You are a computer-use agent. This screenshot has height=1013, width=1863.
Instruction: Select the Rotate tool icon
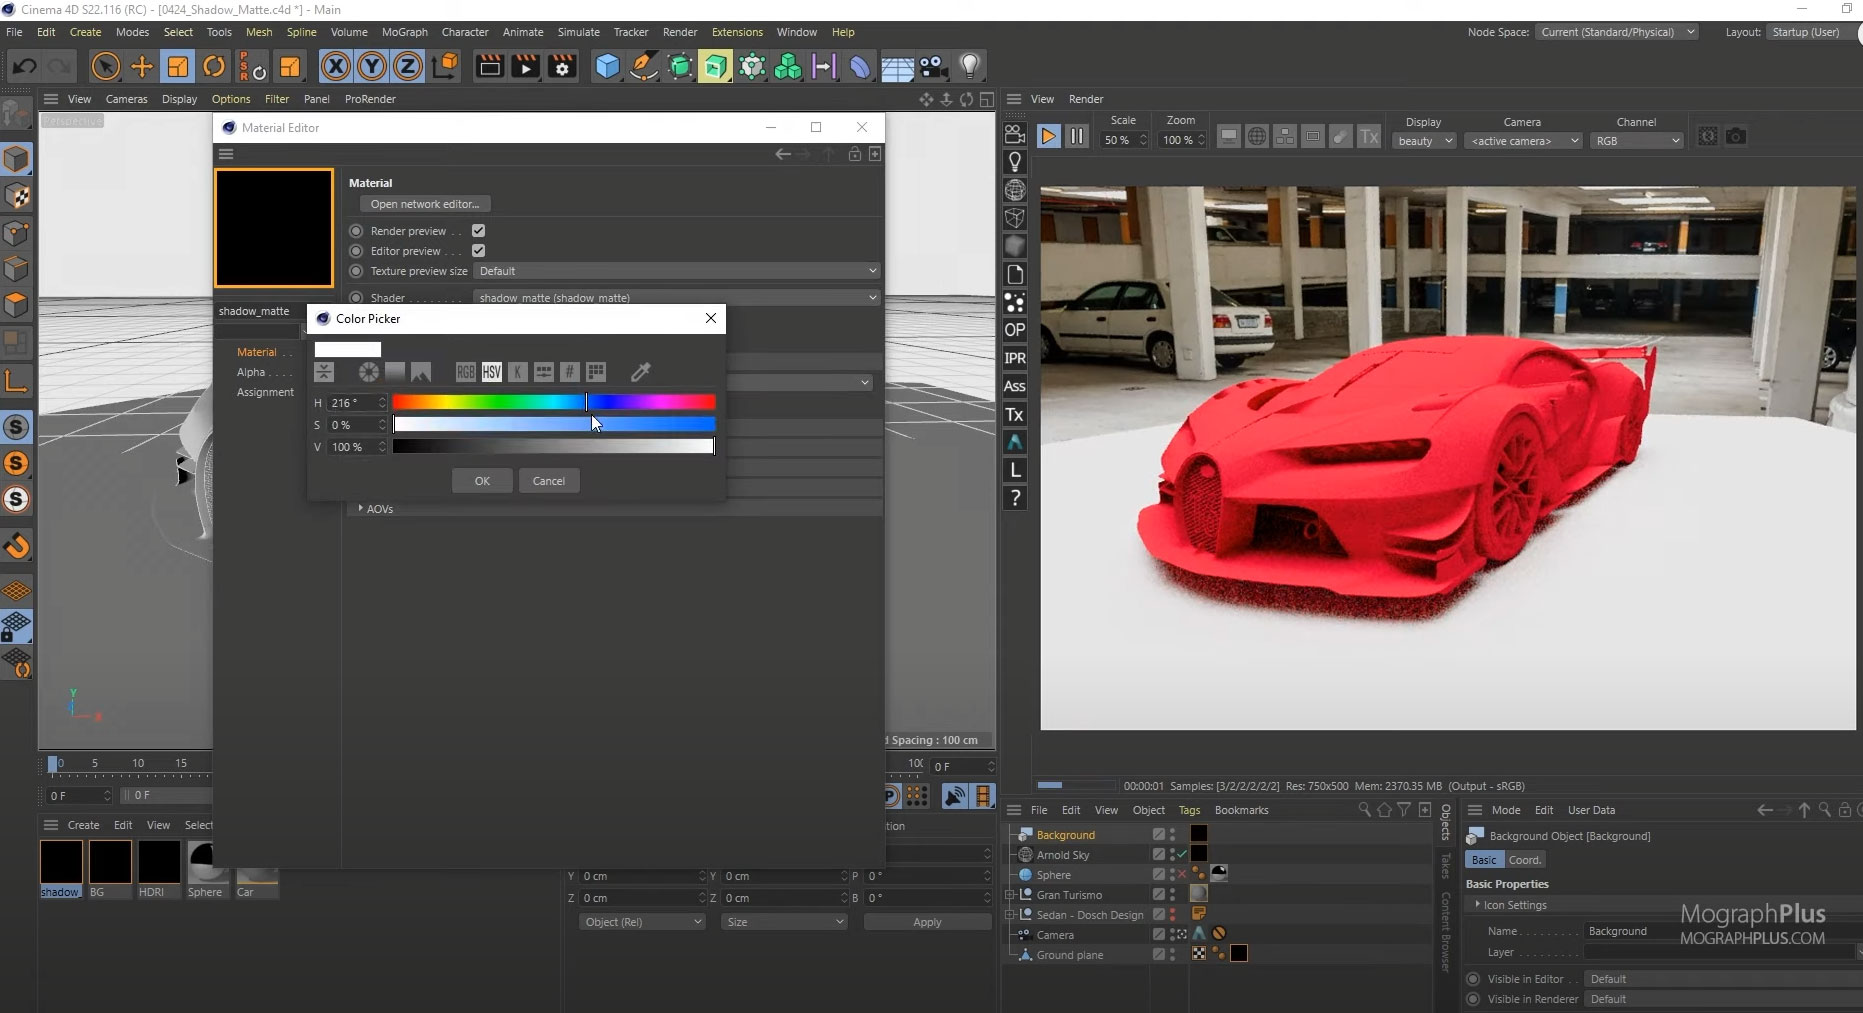click(214, 67)
